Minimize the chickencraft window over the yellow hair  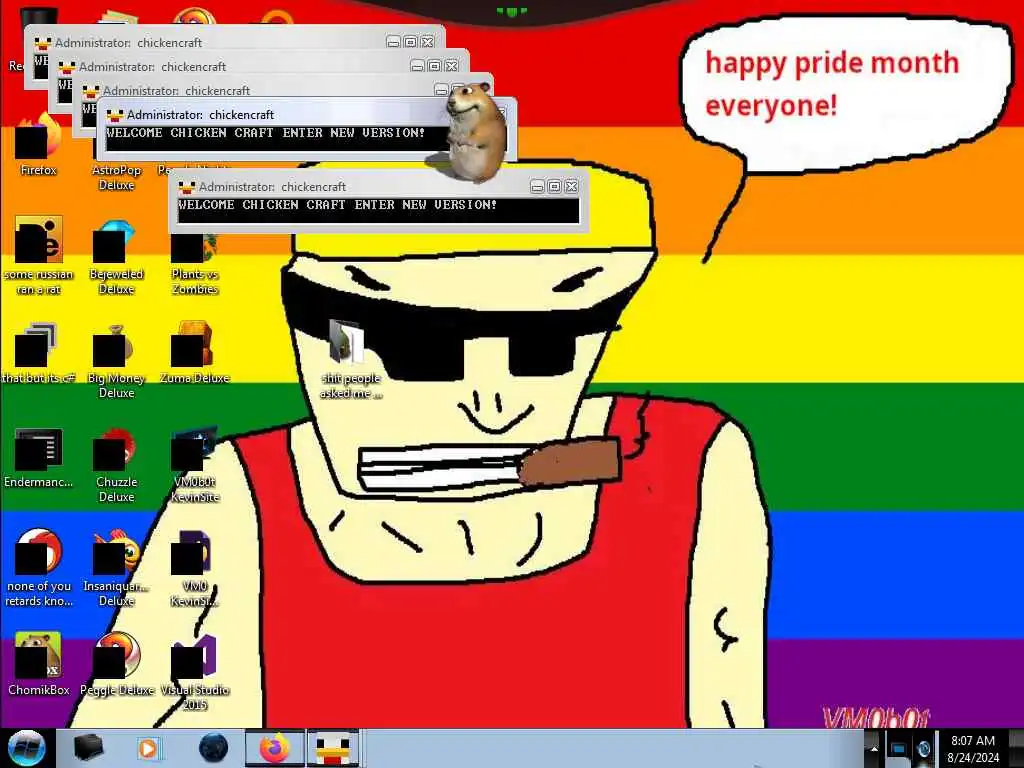point(537,187)
